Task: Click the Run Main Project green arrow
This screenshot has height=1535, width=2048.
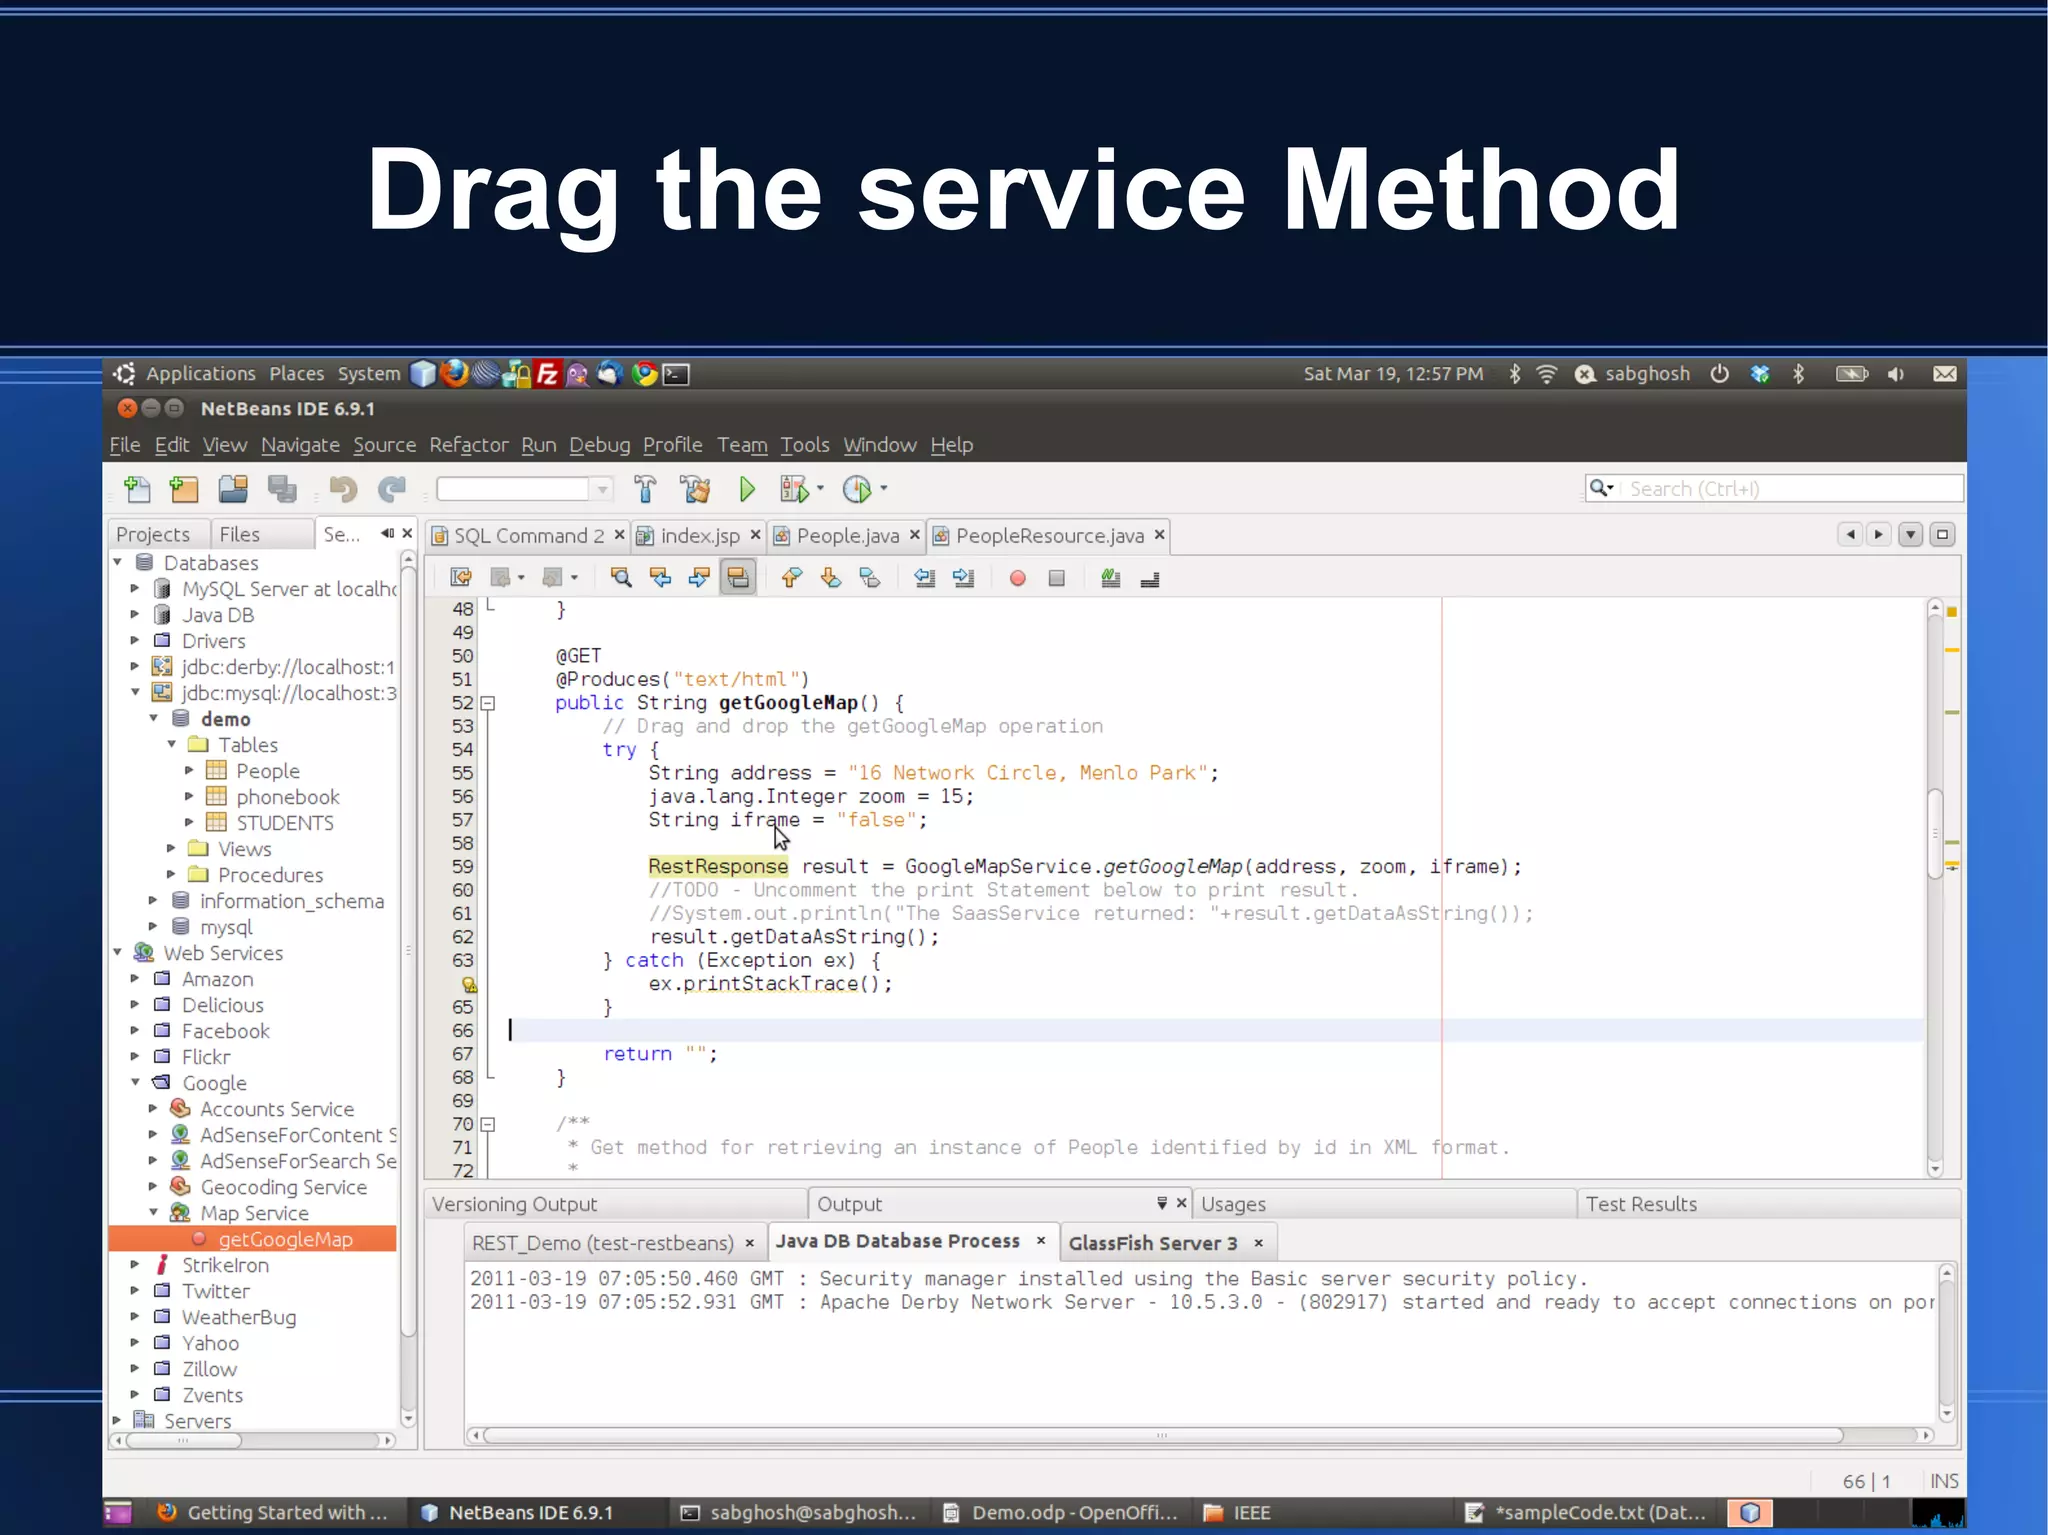Action: click(x=746, y=489)
